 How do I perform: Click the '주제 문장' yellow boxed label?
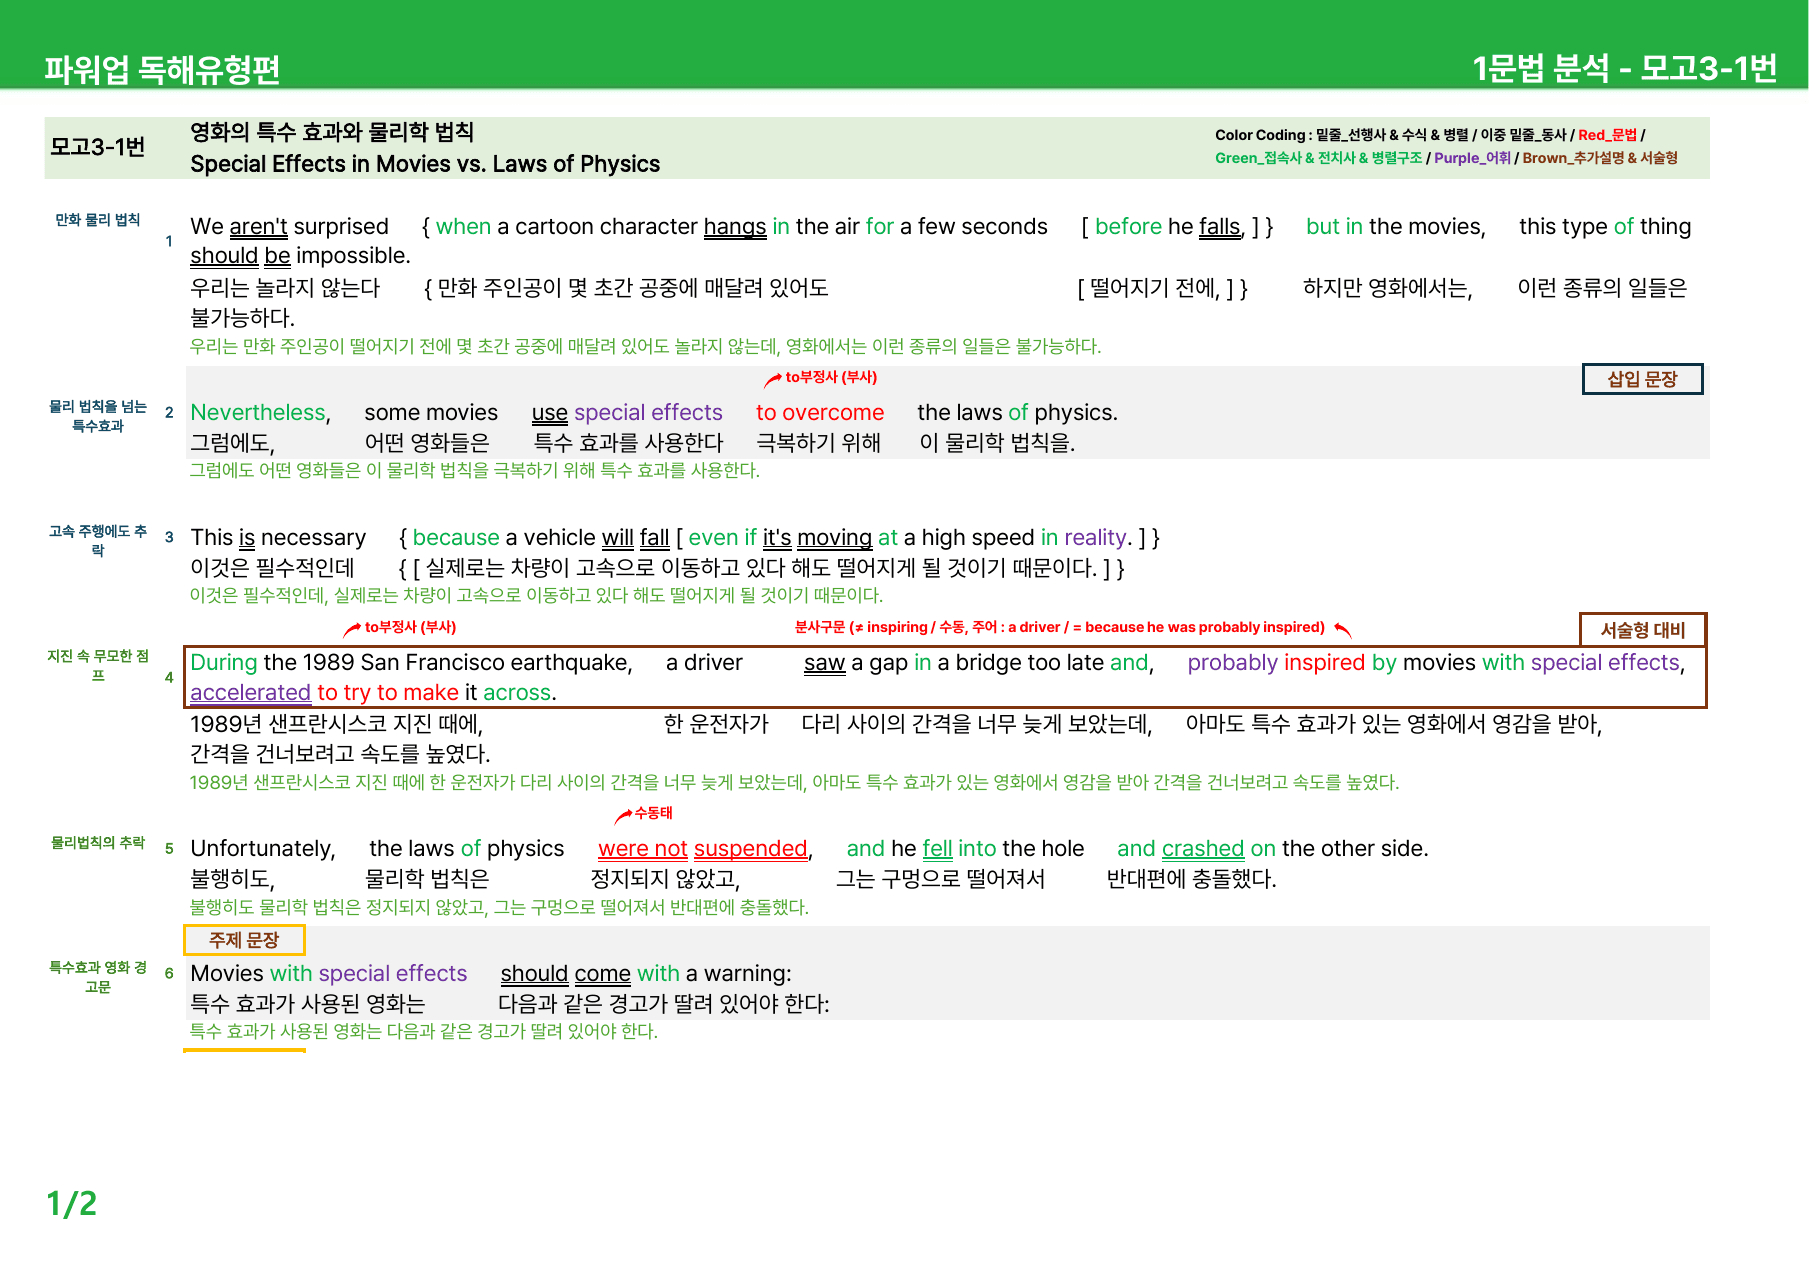tap(244, 940)
